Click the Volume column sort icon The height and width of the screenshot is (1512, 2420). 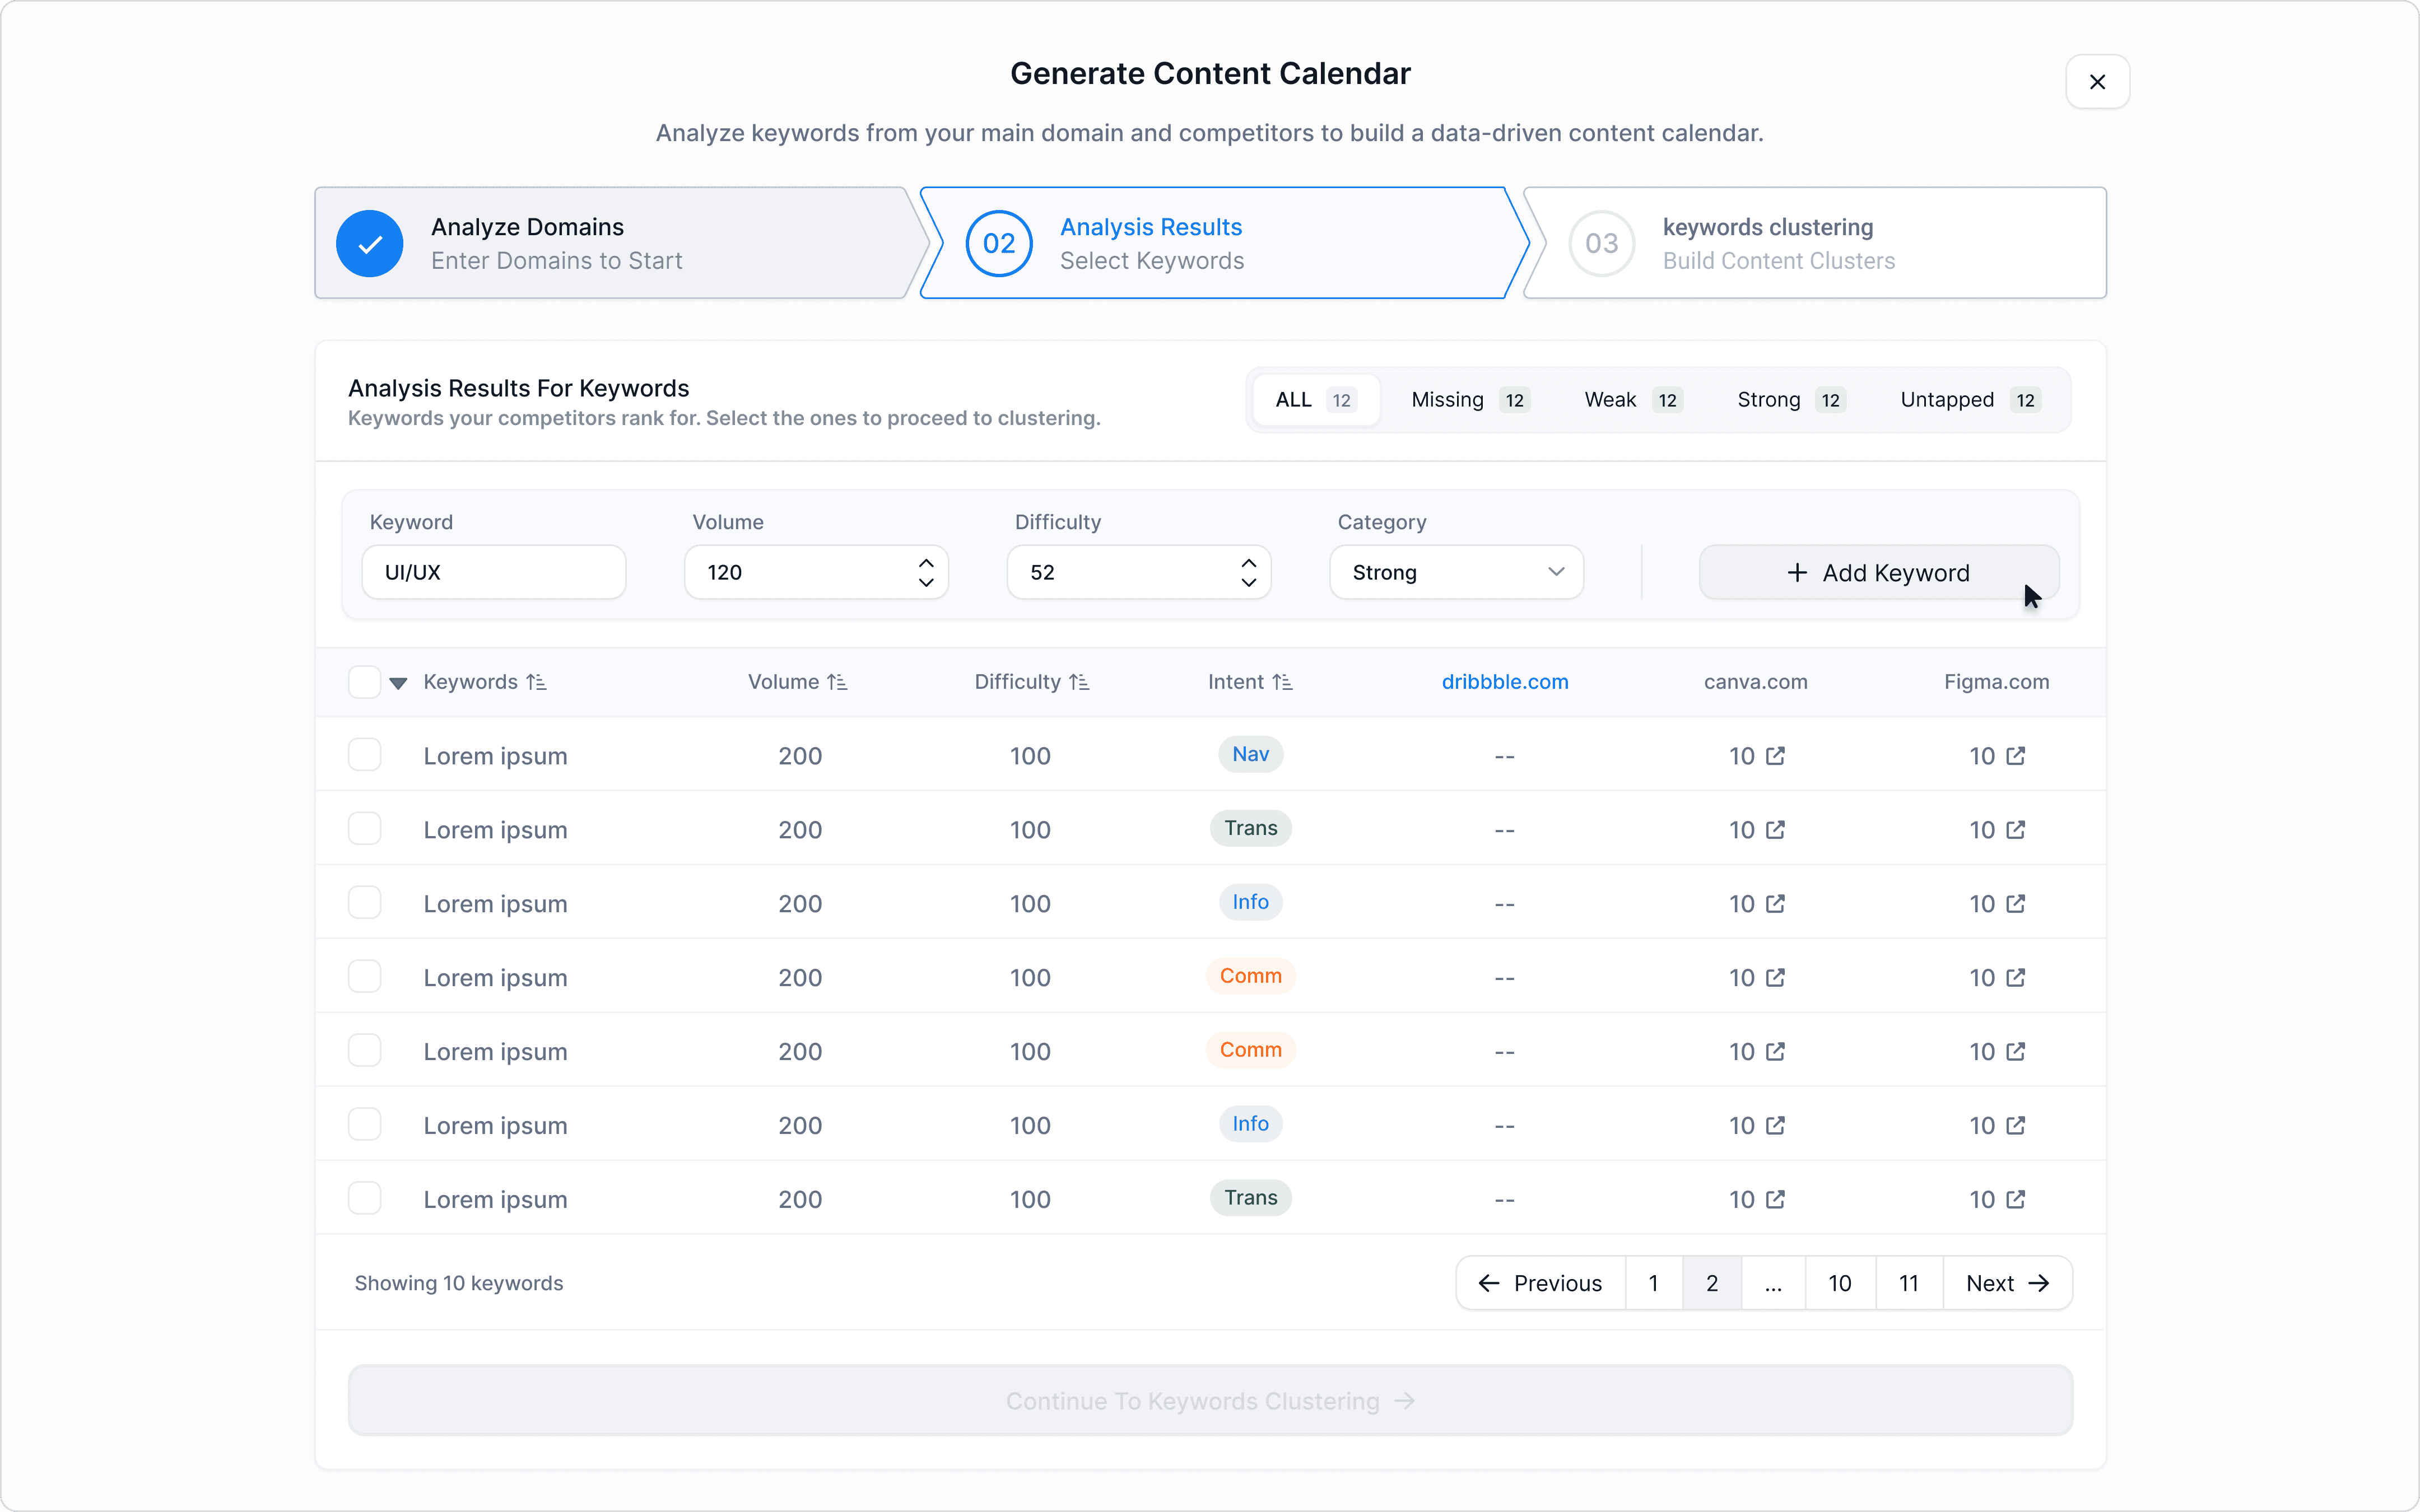pos(837,682)
